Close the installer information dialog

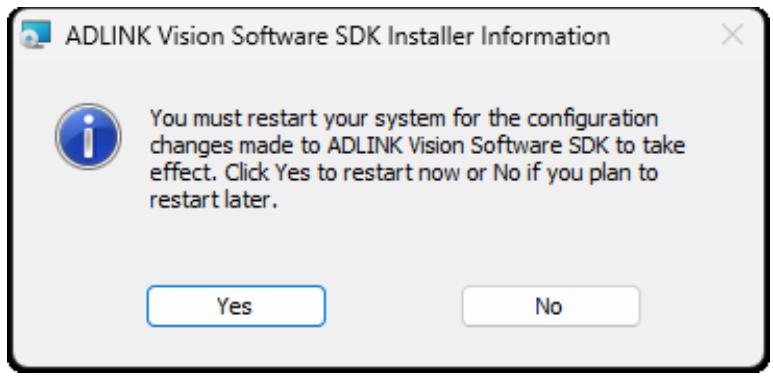pos(732,35)
